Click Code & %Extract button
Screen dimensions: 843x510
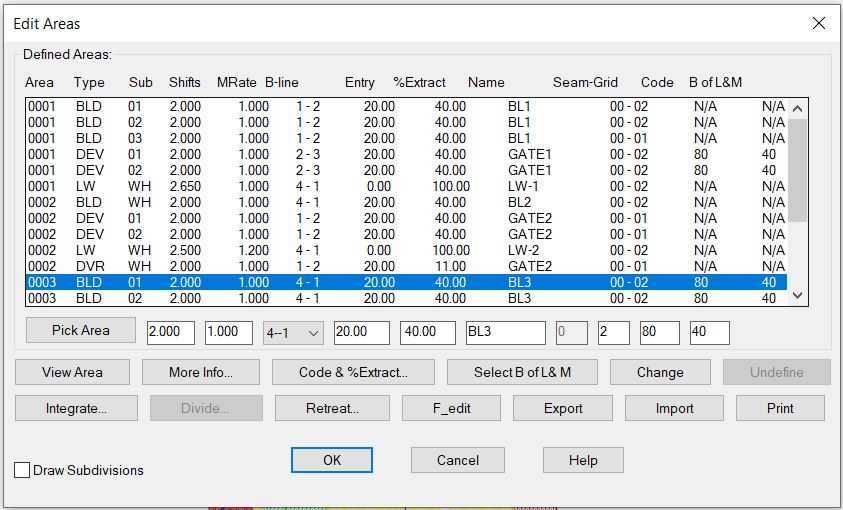pyautogui.click(x=353, y=372)
